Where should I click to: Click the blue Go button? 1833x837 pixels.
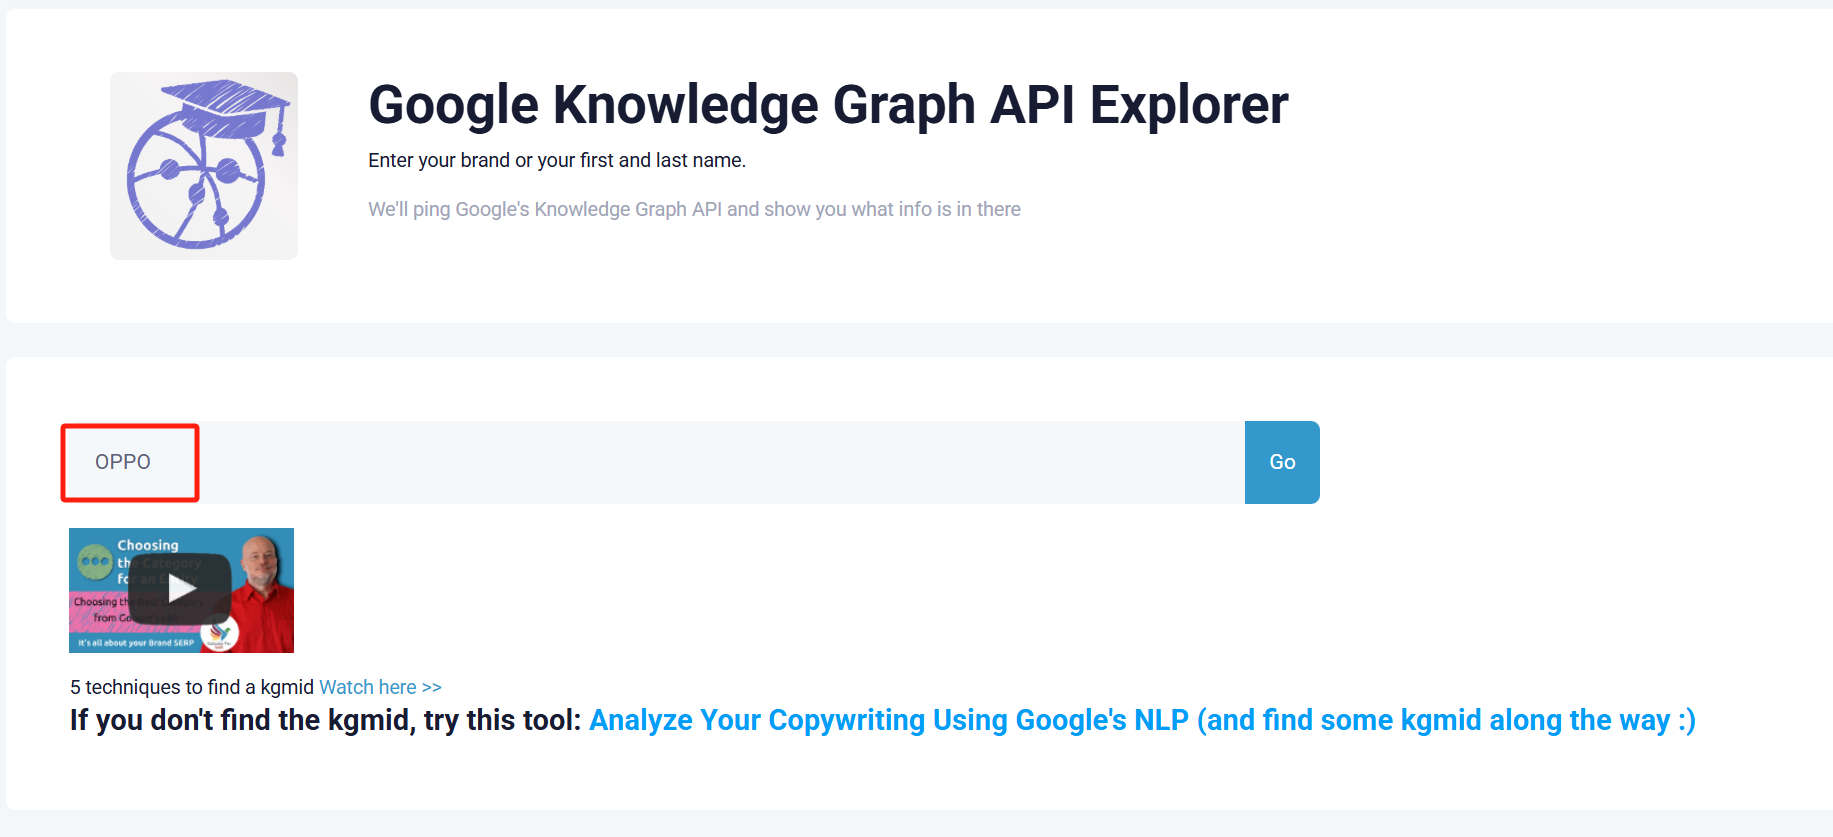1281,462
